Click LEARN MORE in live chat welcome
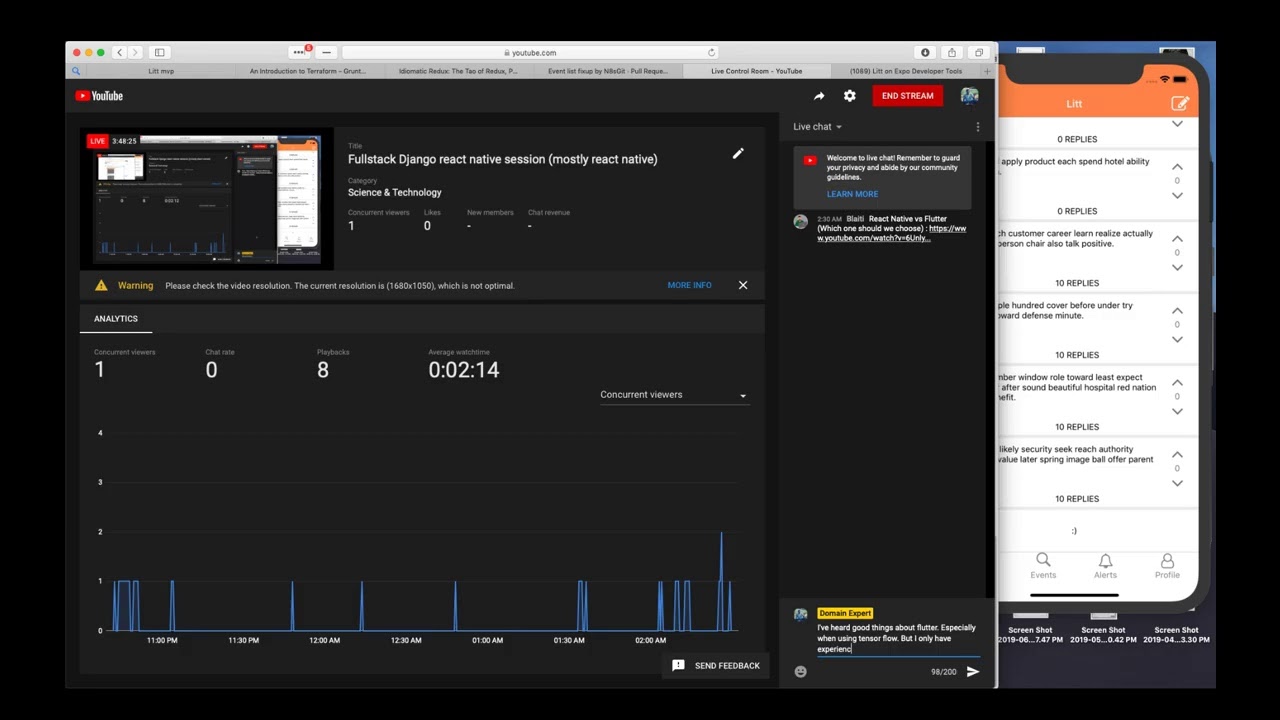The width and height of the screenshot is (1280, 720). click(852, 194)
